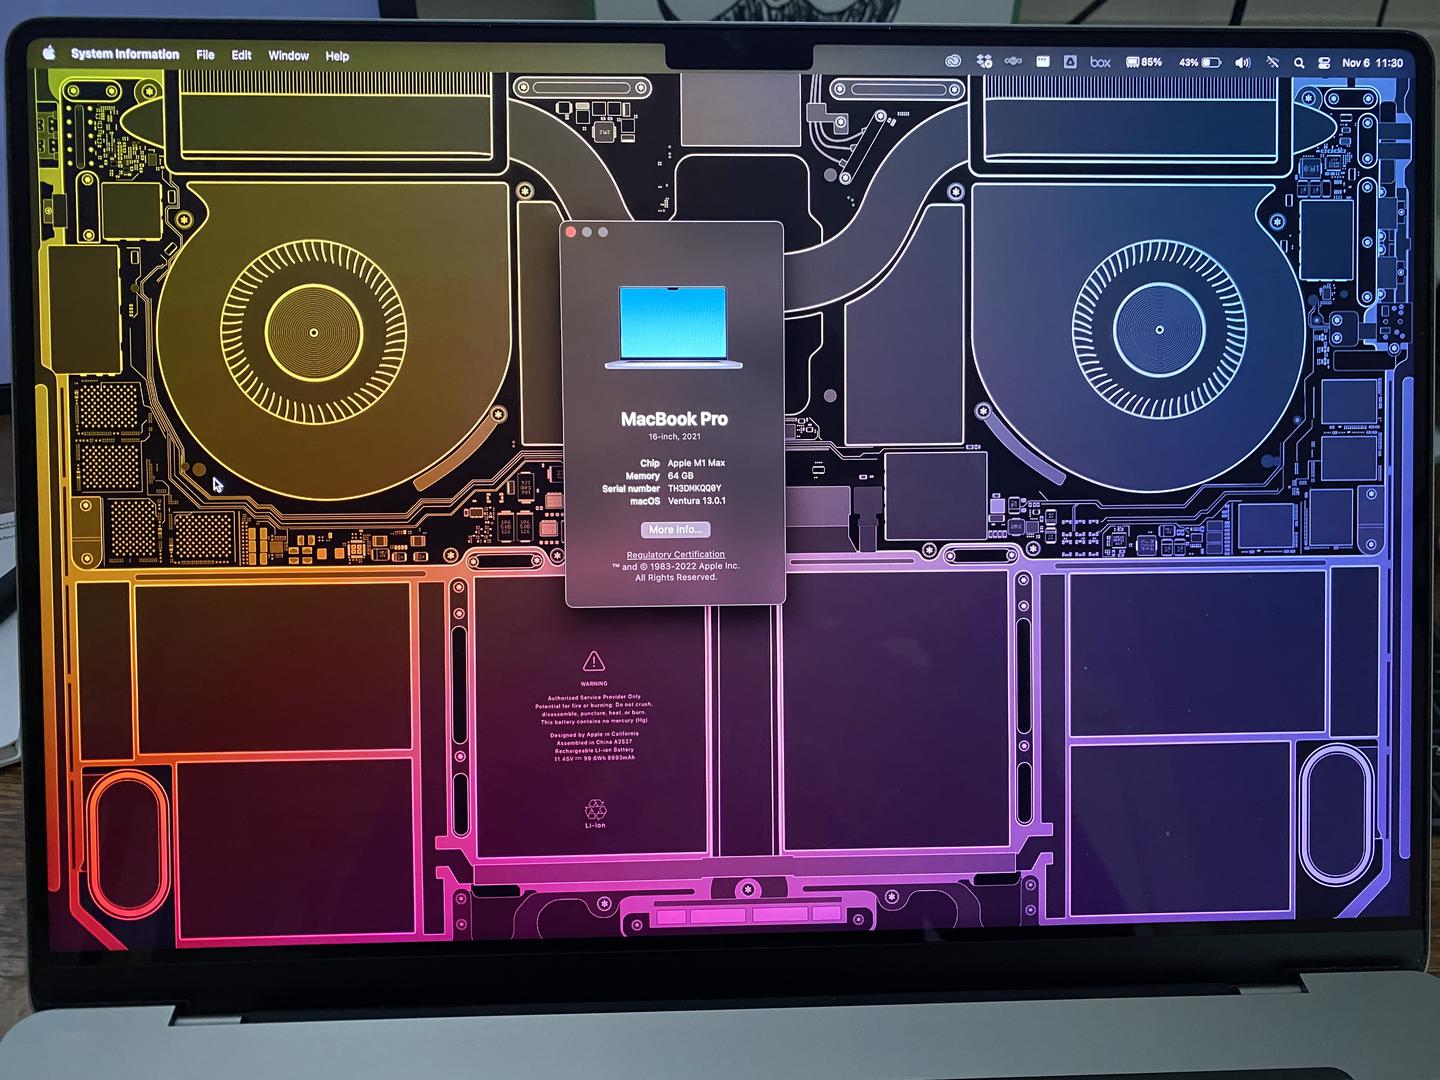Open Control Center icon
The height and width of the screenshot is (1080, 1440).
pyautogui.click(x=1324, y=63)
